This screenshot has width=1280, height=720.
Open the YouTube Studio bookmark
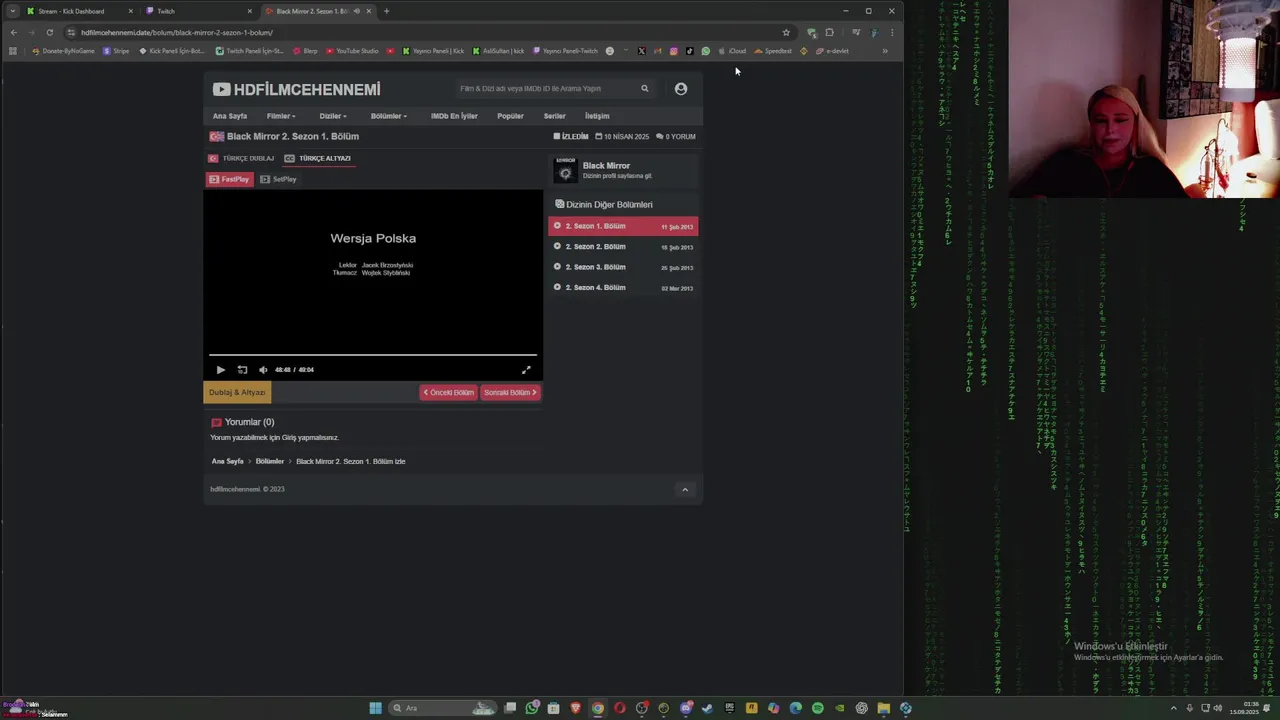pos(352,51)
